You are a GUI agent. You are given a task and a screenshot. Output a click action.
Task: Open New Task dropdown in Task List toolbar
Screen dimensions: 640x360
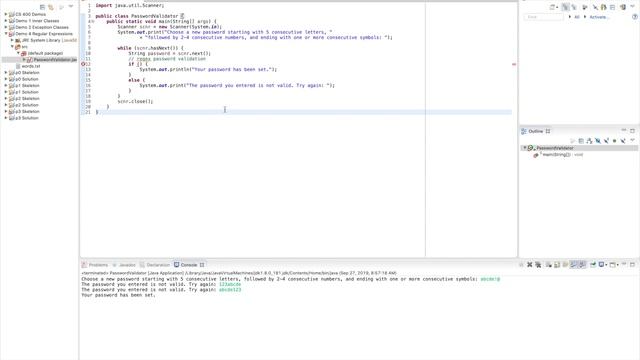click(557, 7)
